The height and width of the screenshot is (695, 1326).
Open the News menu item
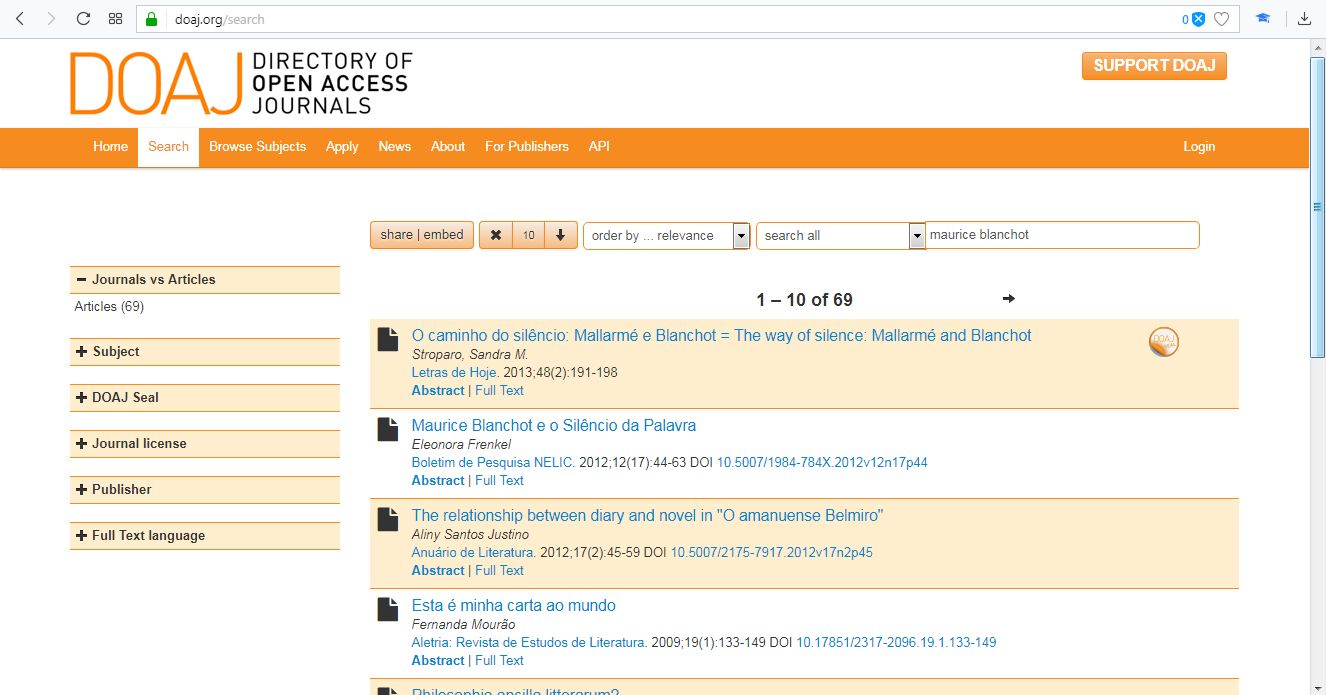tap(395, 146)
